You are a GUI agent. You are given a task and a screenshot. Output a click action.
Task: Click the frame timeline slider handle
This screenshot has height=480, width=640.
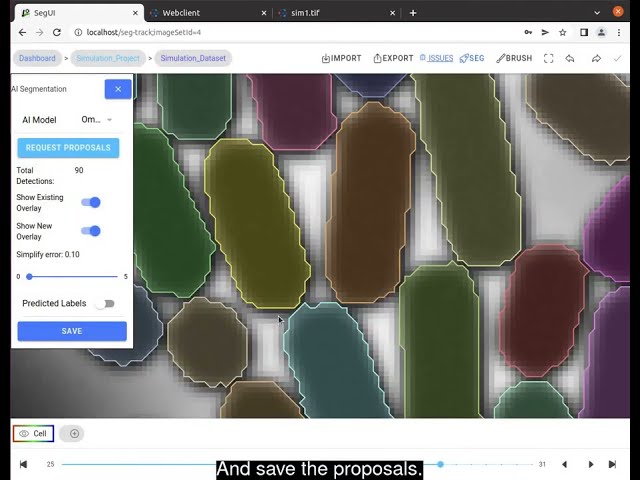[440, 464]
